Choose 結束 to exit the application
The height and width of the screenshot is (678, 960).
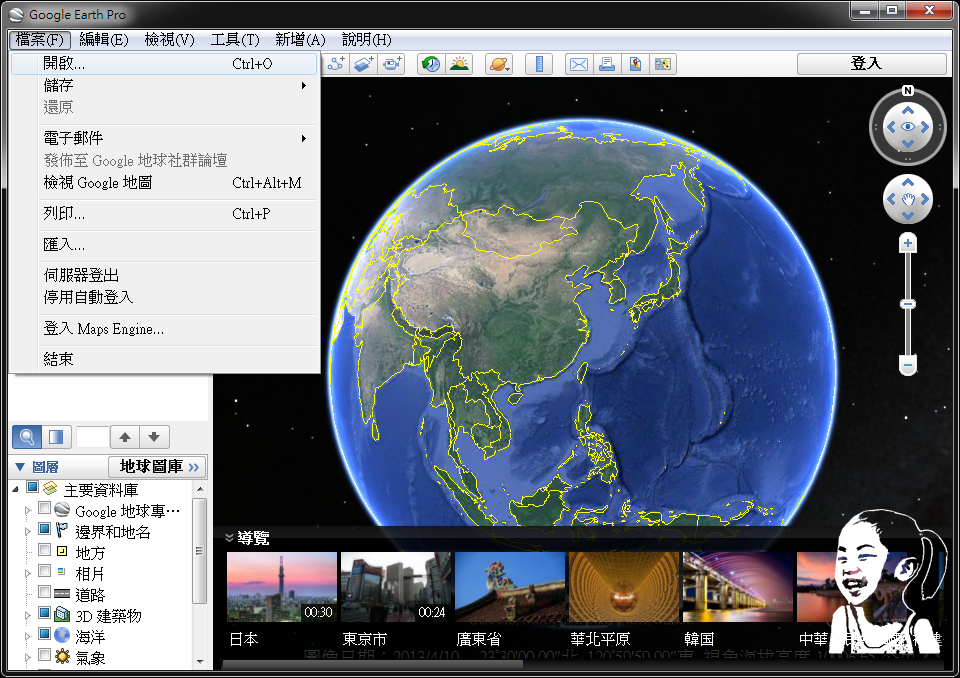click(x=165, y=359)
